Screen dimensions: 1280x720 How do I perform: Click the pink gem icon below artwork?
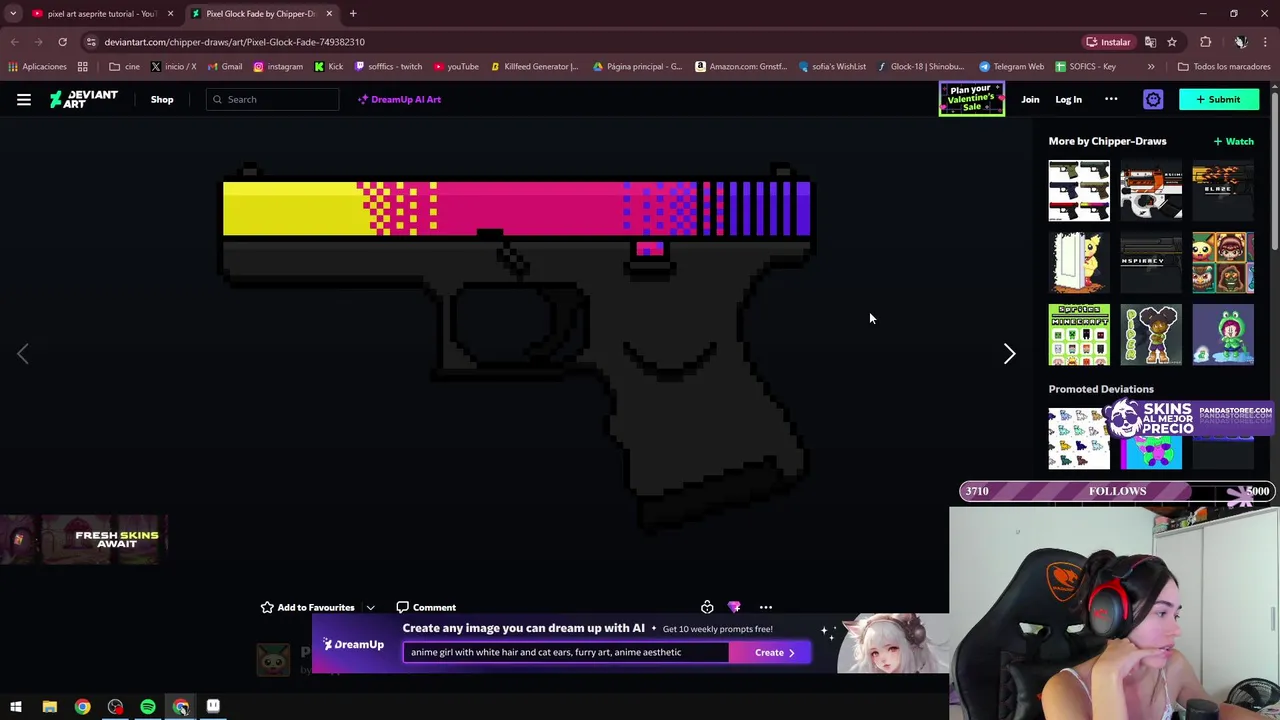(x=734, y=607)
